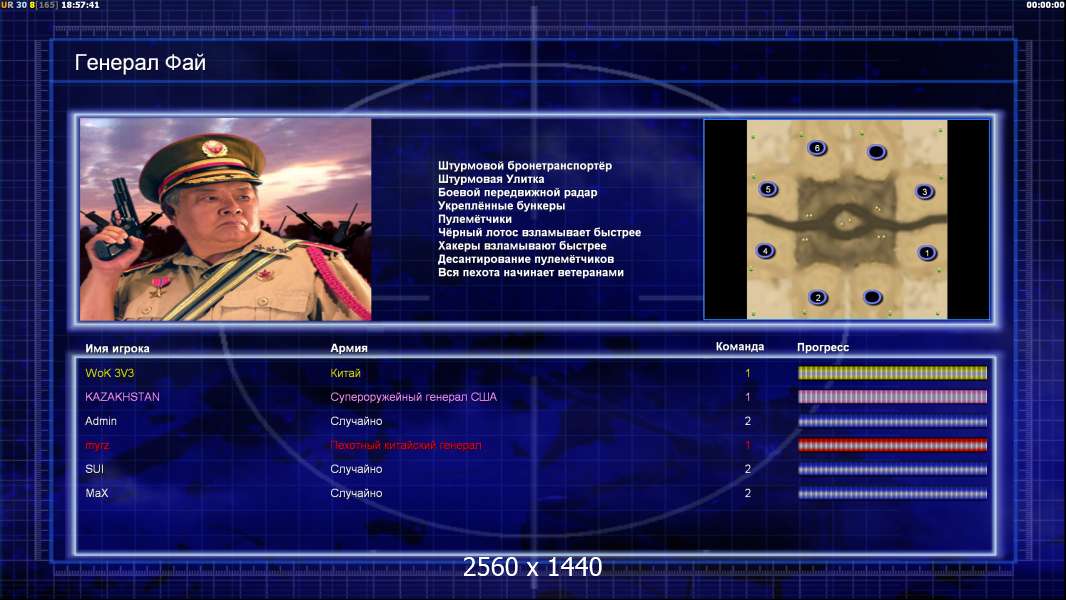Screen dimensions: 1066x600
Task: Click "Вся пехота начинает ветеранами"
Action: pos(530,272)
